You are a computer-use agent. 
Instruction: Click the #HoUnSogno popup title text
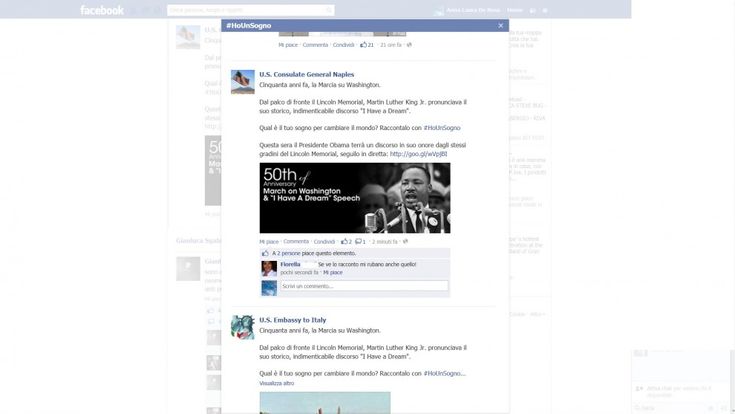point(248,26)
